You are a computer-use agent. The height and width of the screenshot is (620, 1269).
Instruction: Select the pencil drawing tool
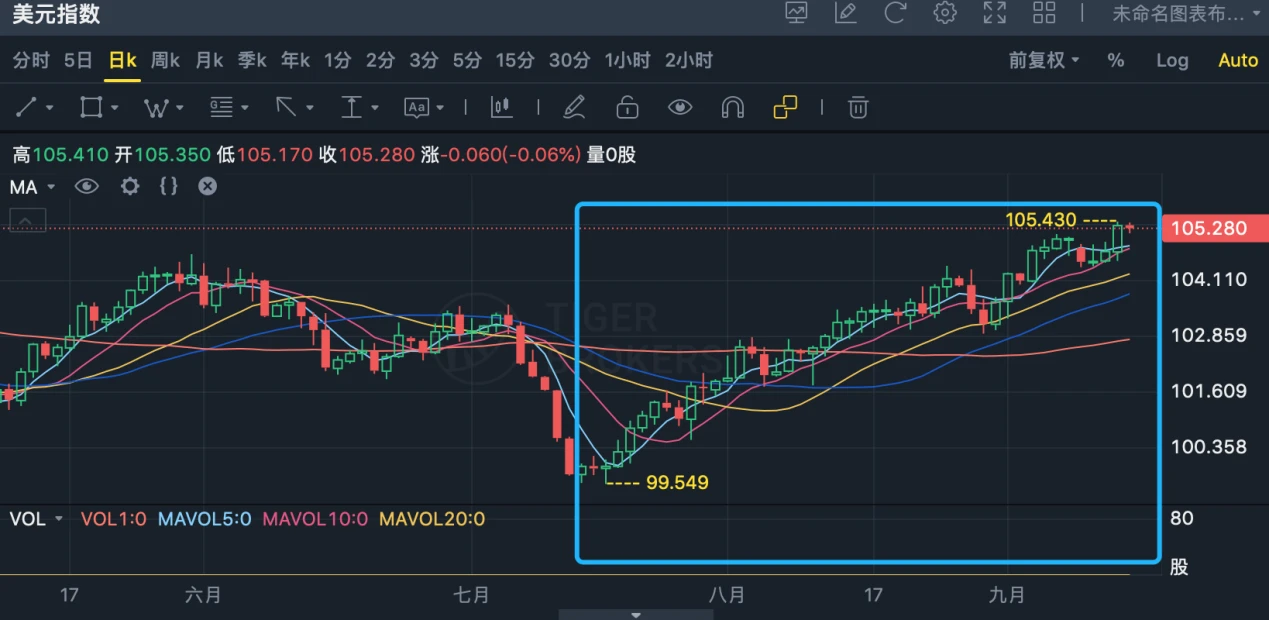tap(574, 107)
